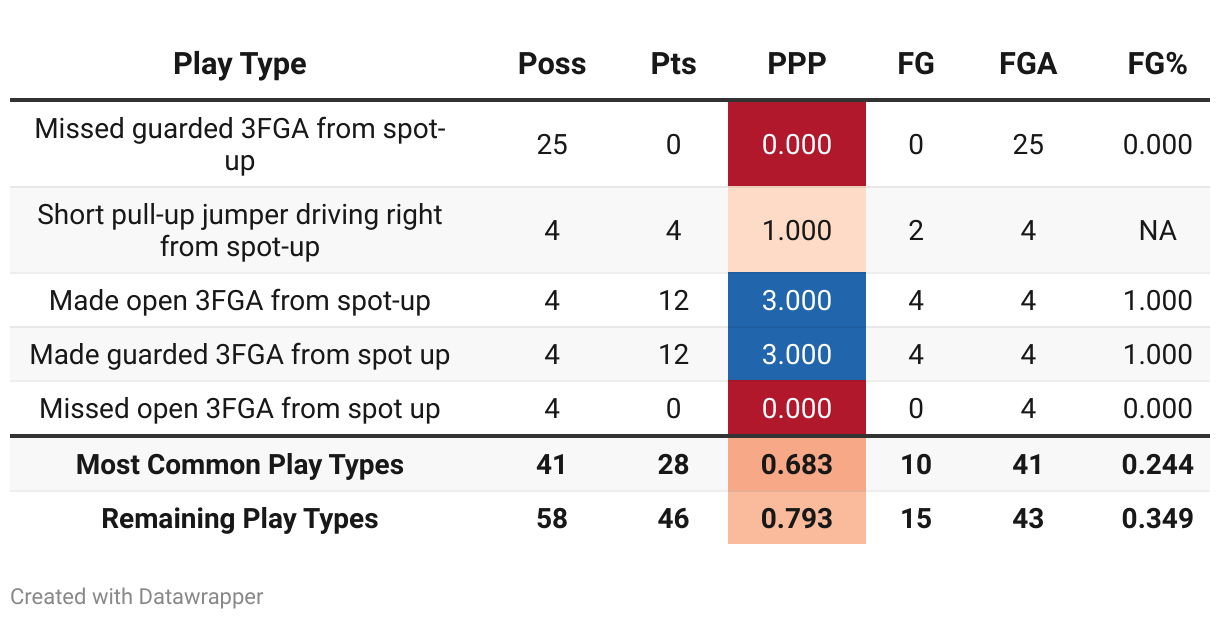The image size is (1220, 620).
Task: Select the Short pull-up jumper driving right row
Action: pyautogui.click(x=610, y=230)
